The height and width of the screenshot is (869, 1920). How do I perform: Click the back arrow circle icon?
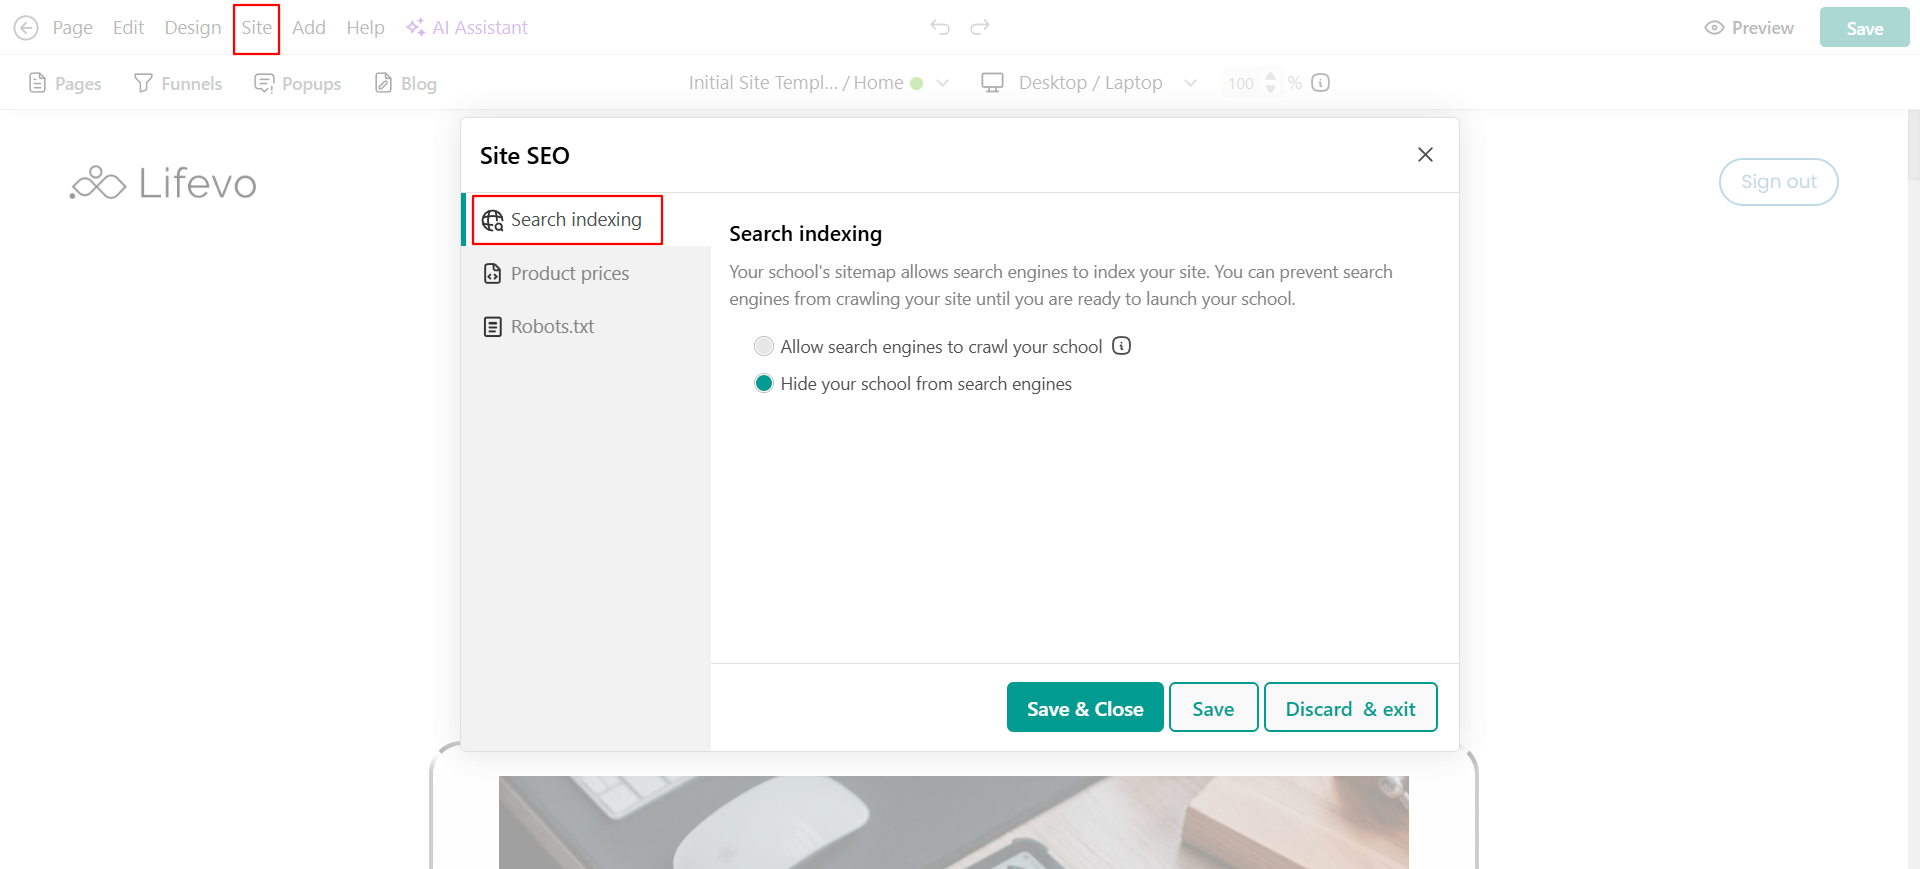point(26,28)
